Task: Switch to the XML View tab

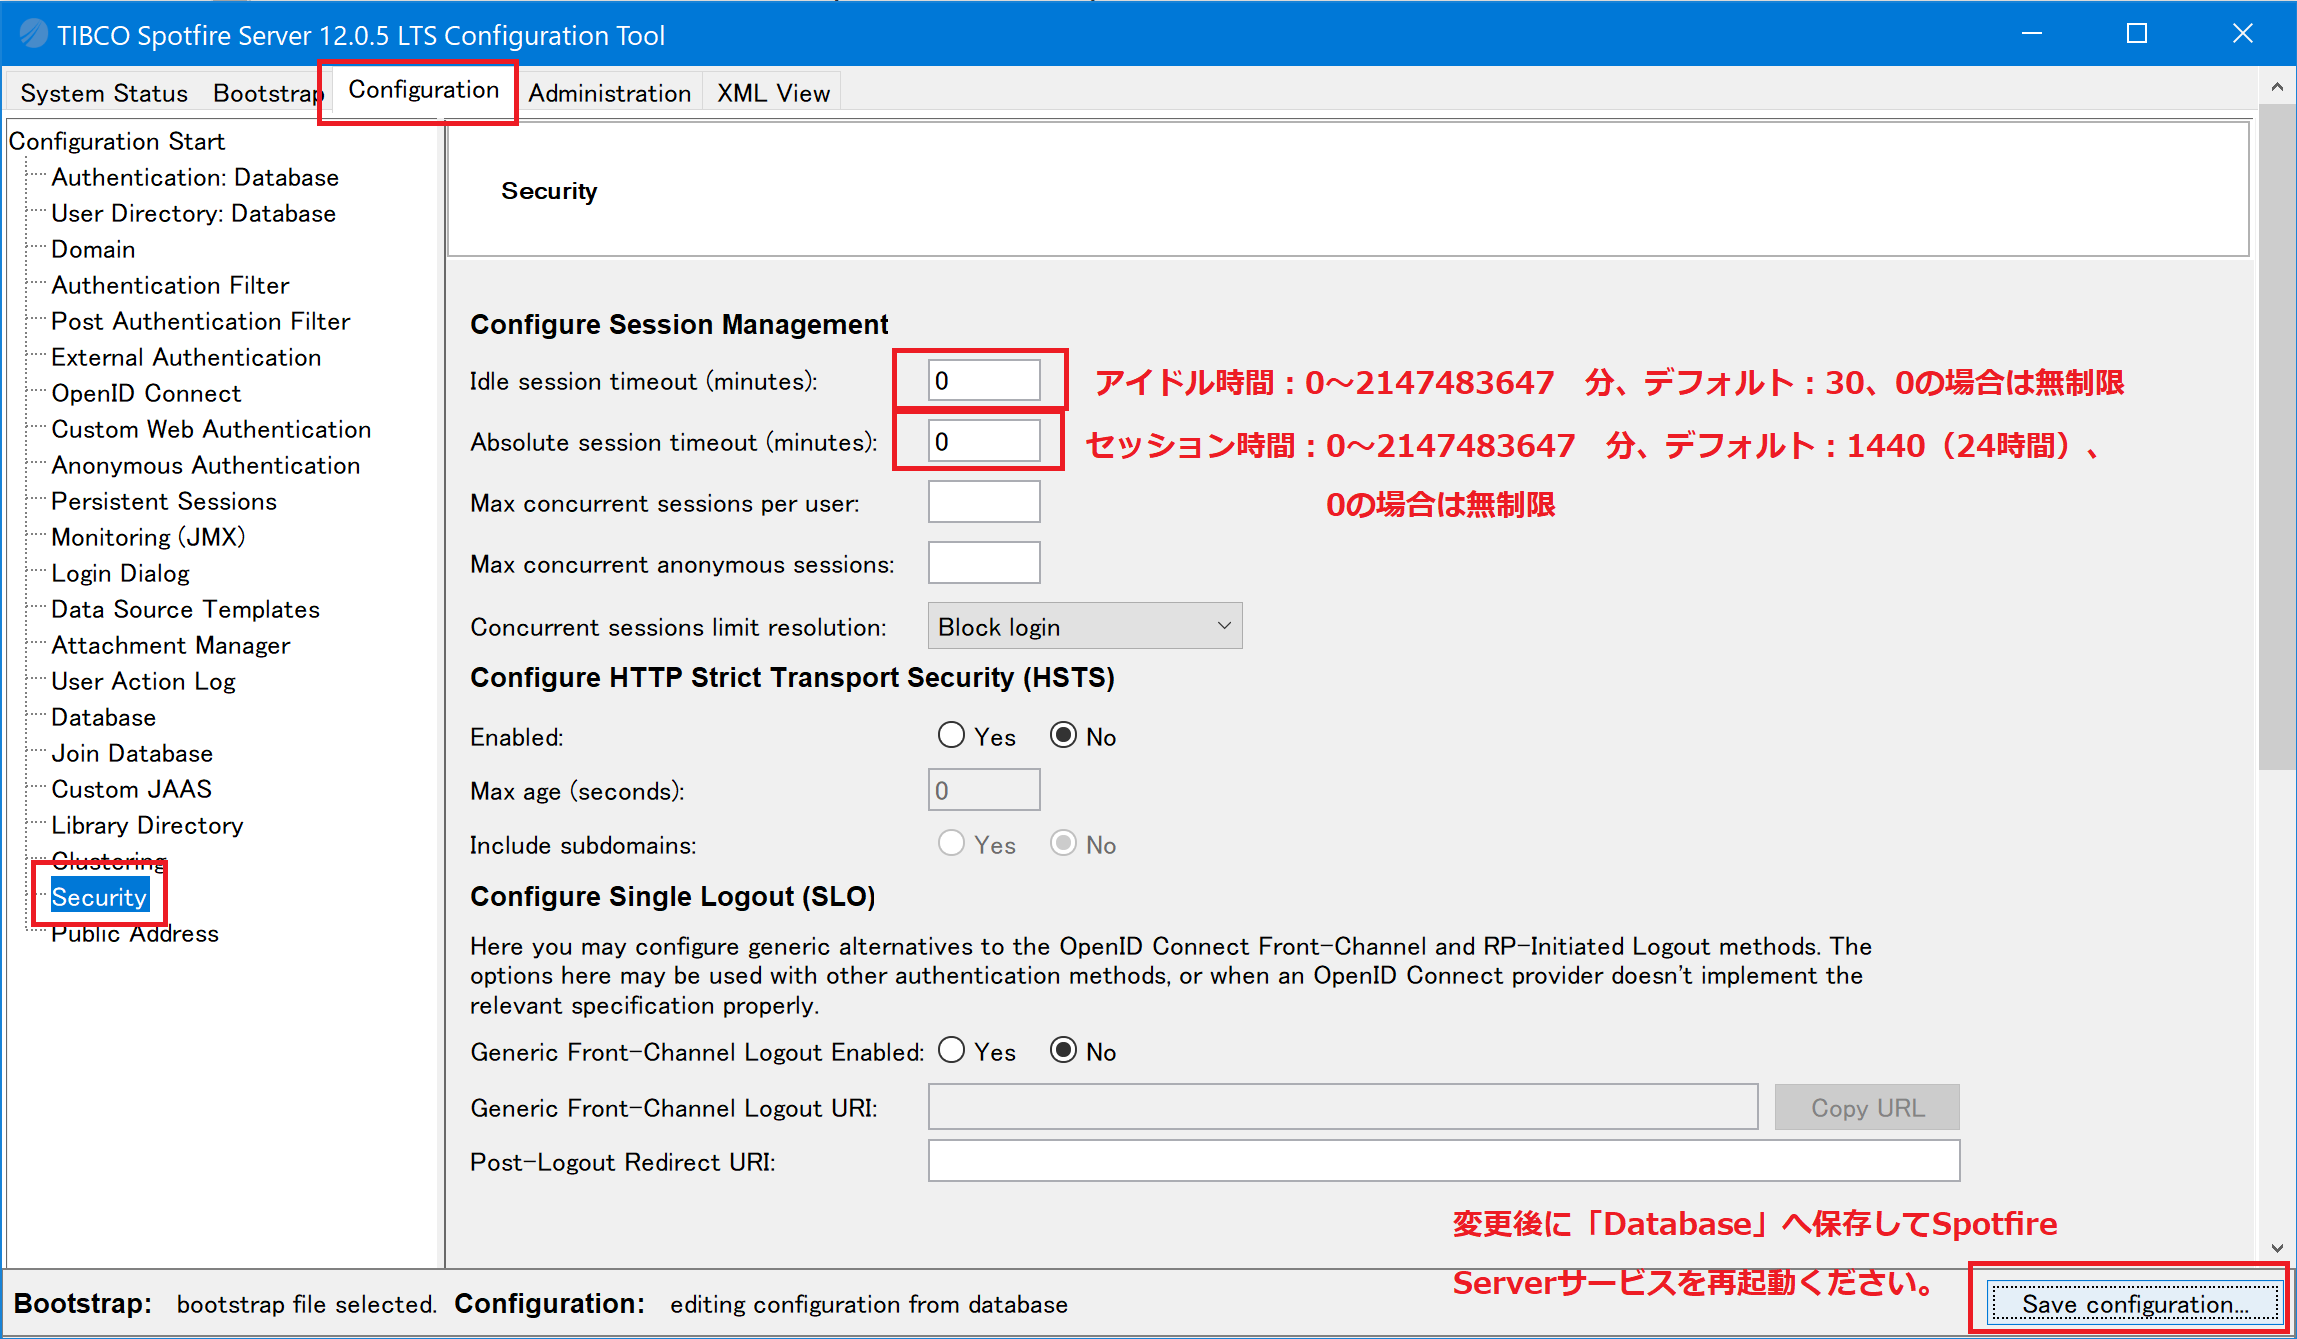Action: [x=773, y=93]
